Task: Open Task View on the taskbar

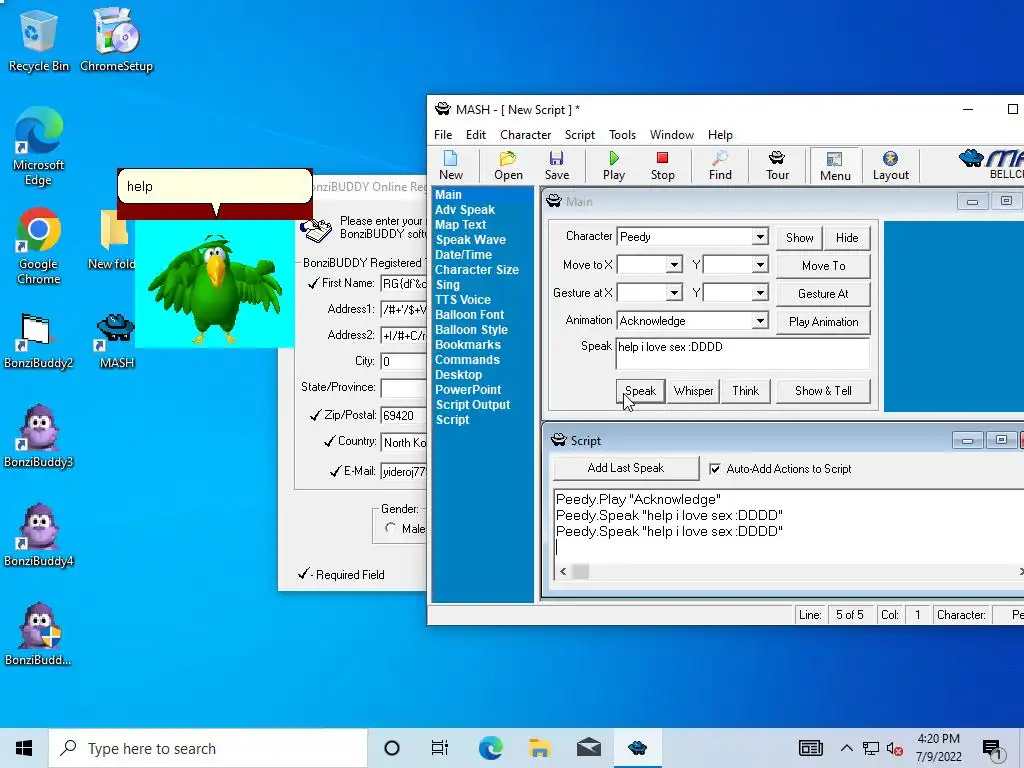Action: point(440,748)
